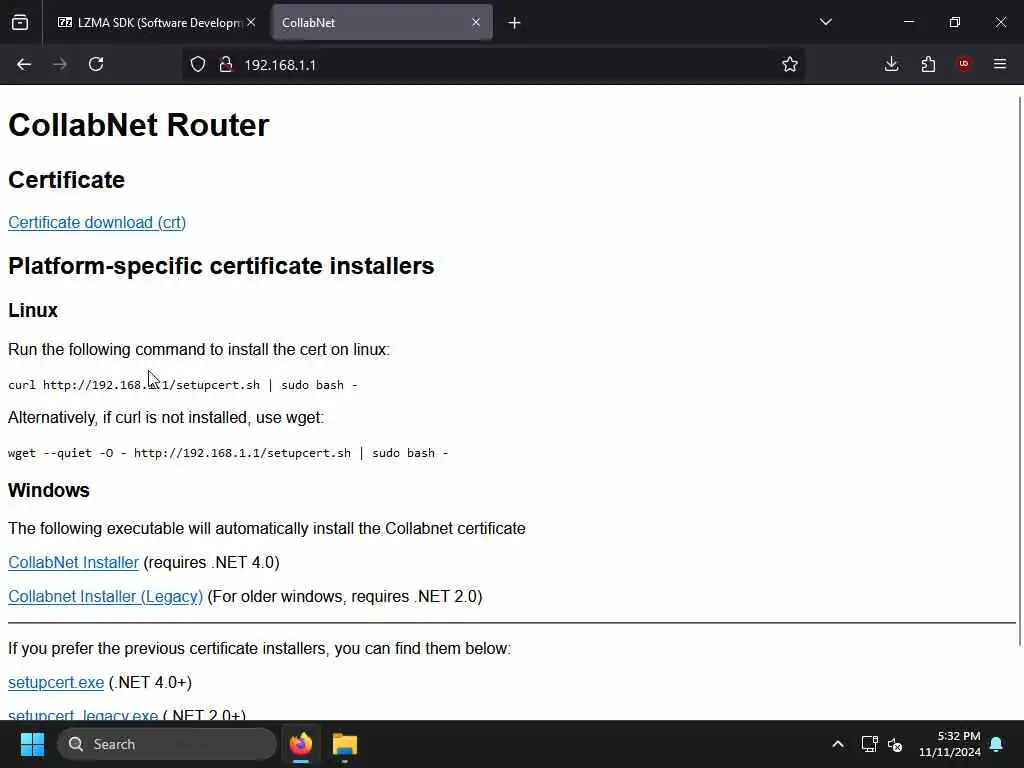The image size is (1024, 768).
Task: Open File Explorer from the taskbar
Action: (x=345, y=744)
